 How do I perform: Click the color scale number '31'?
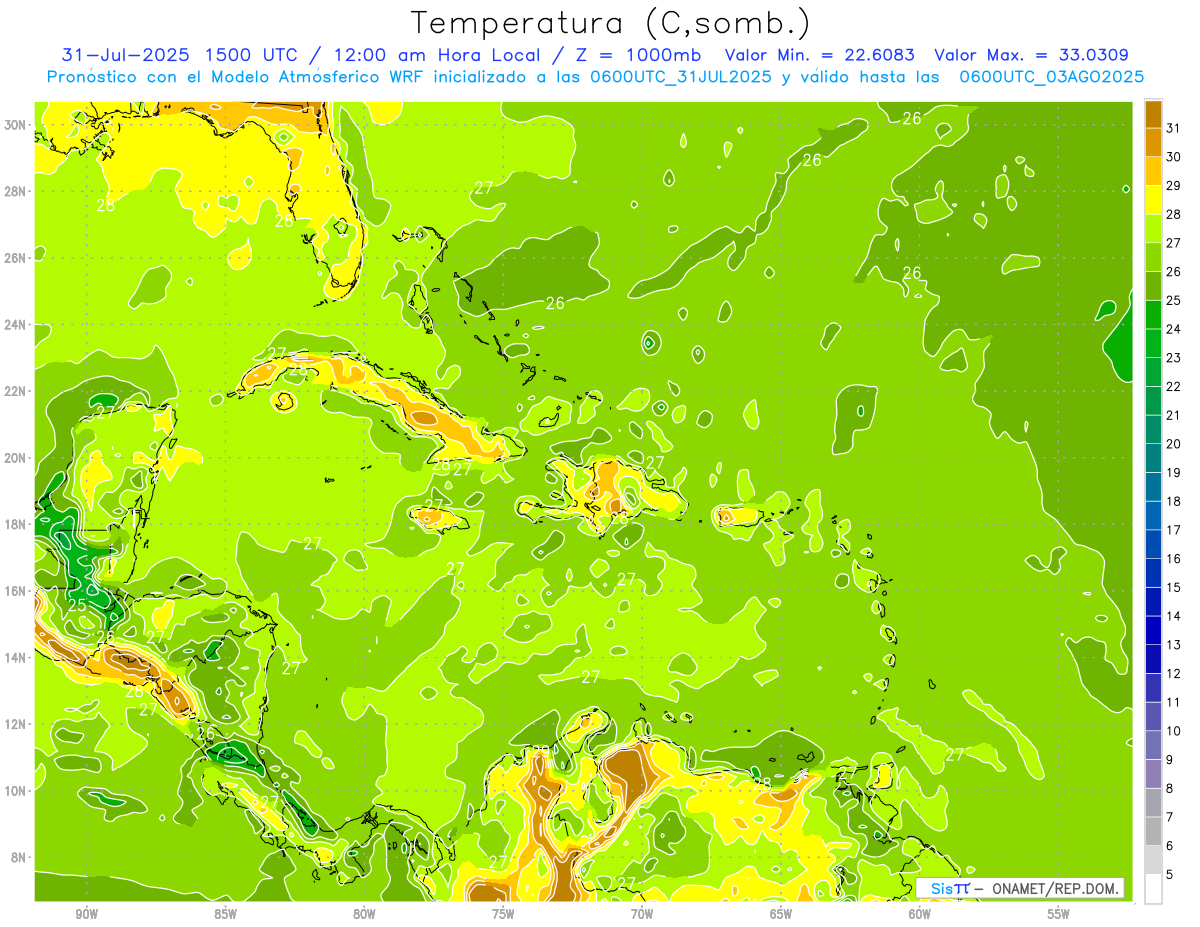click(1174, 128)
